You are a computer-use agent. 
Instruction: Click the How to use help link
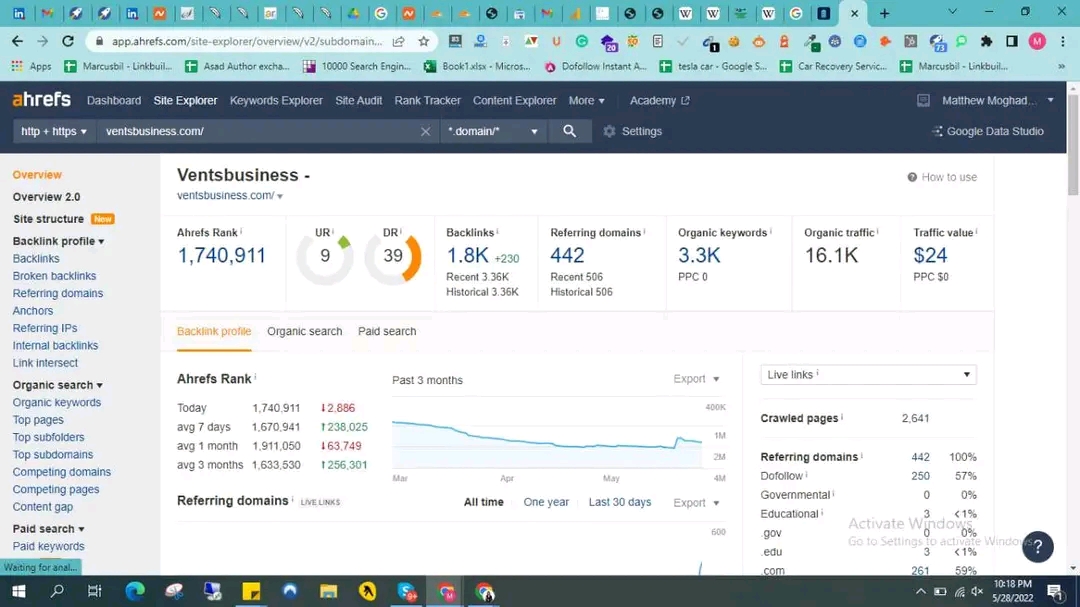942,177
